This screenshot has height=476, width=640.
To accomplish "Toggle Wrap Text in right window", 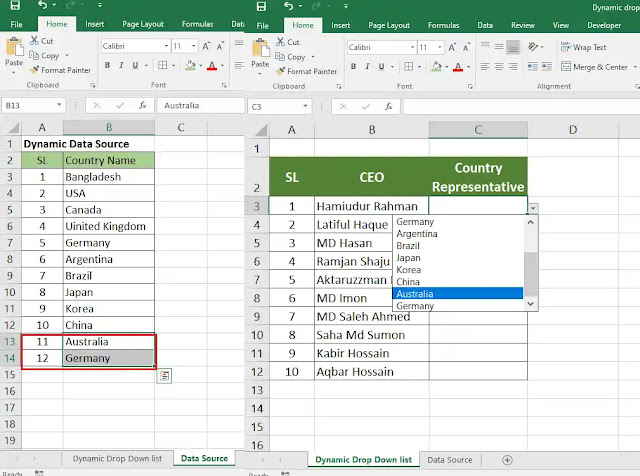I will [x=584, y=47].
